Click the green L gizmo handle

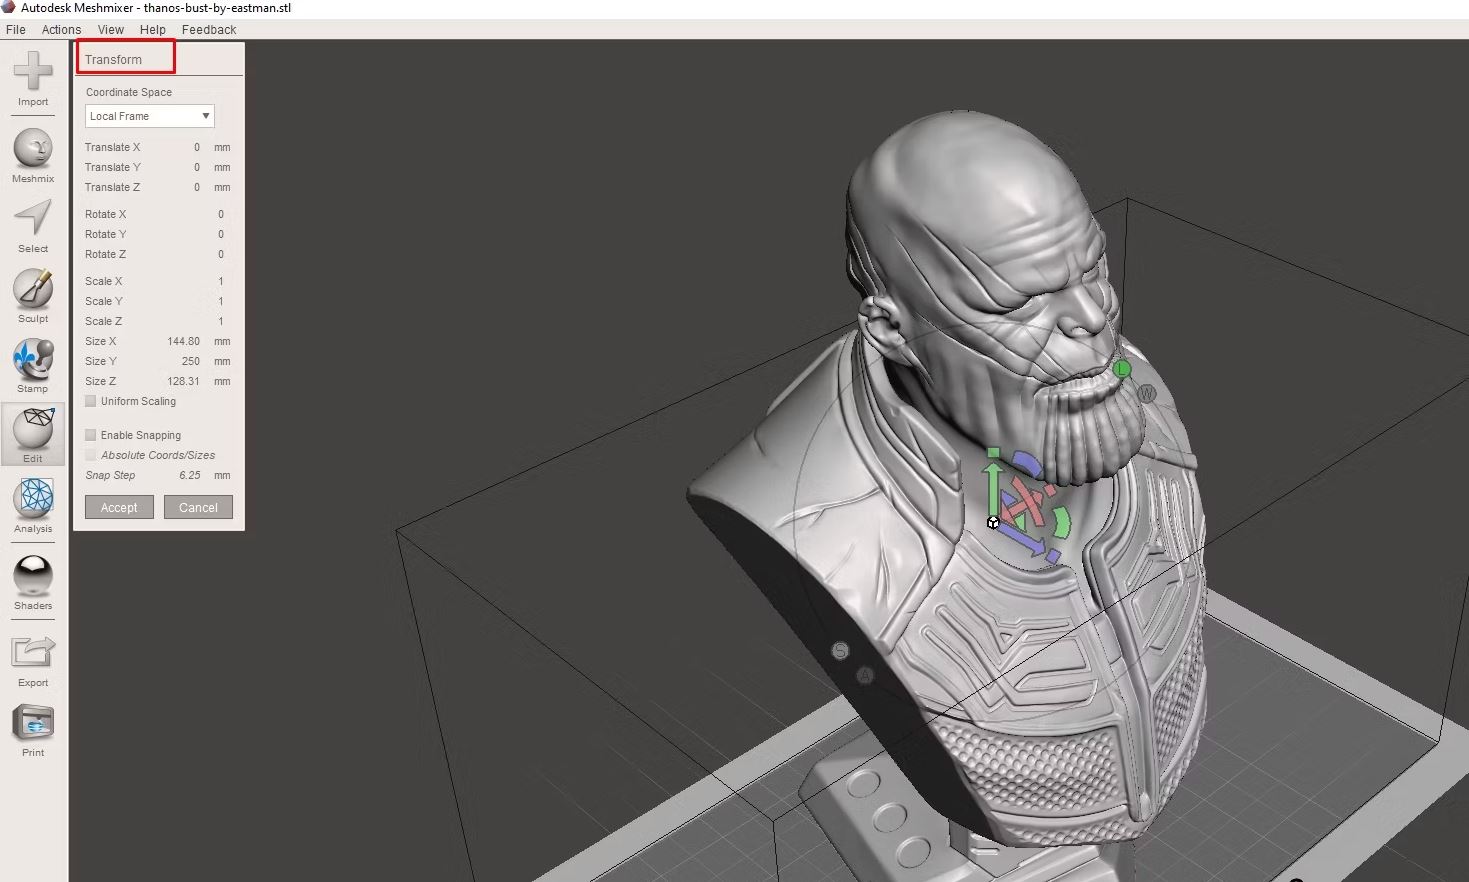(1122, 369)
